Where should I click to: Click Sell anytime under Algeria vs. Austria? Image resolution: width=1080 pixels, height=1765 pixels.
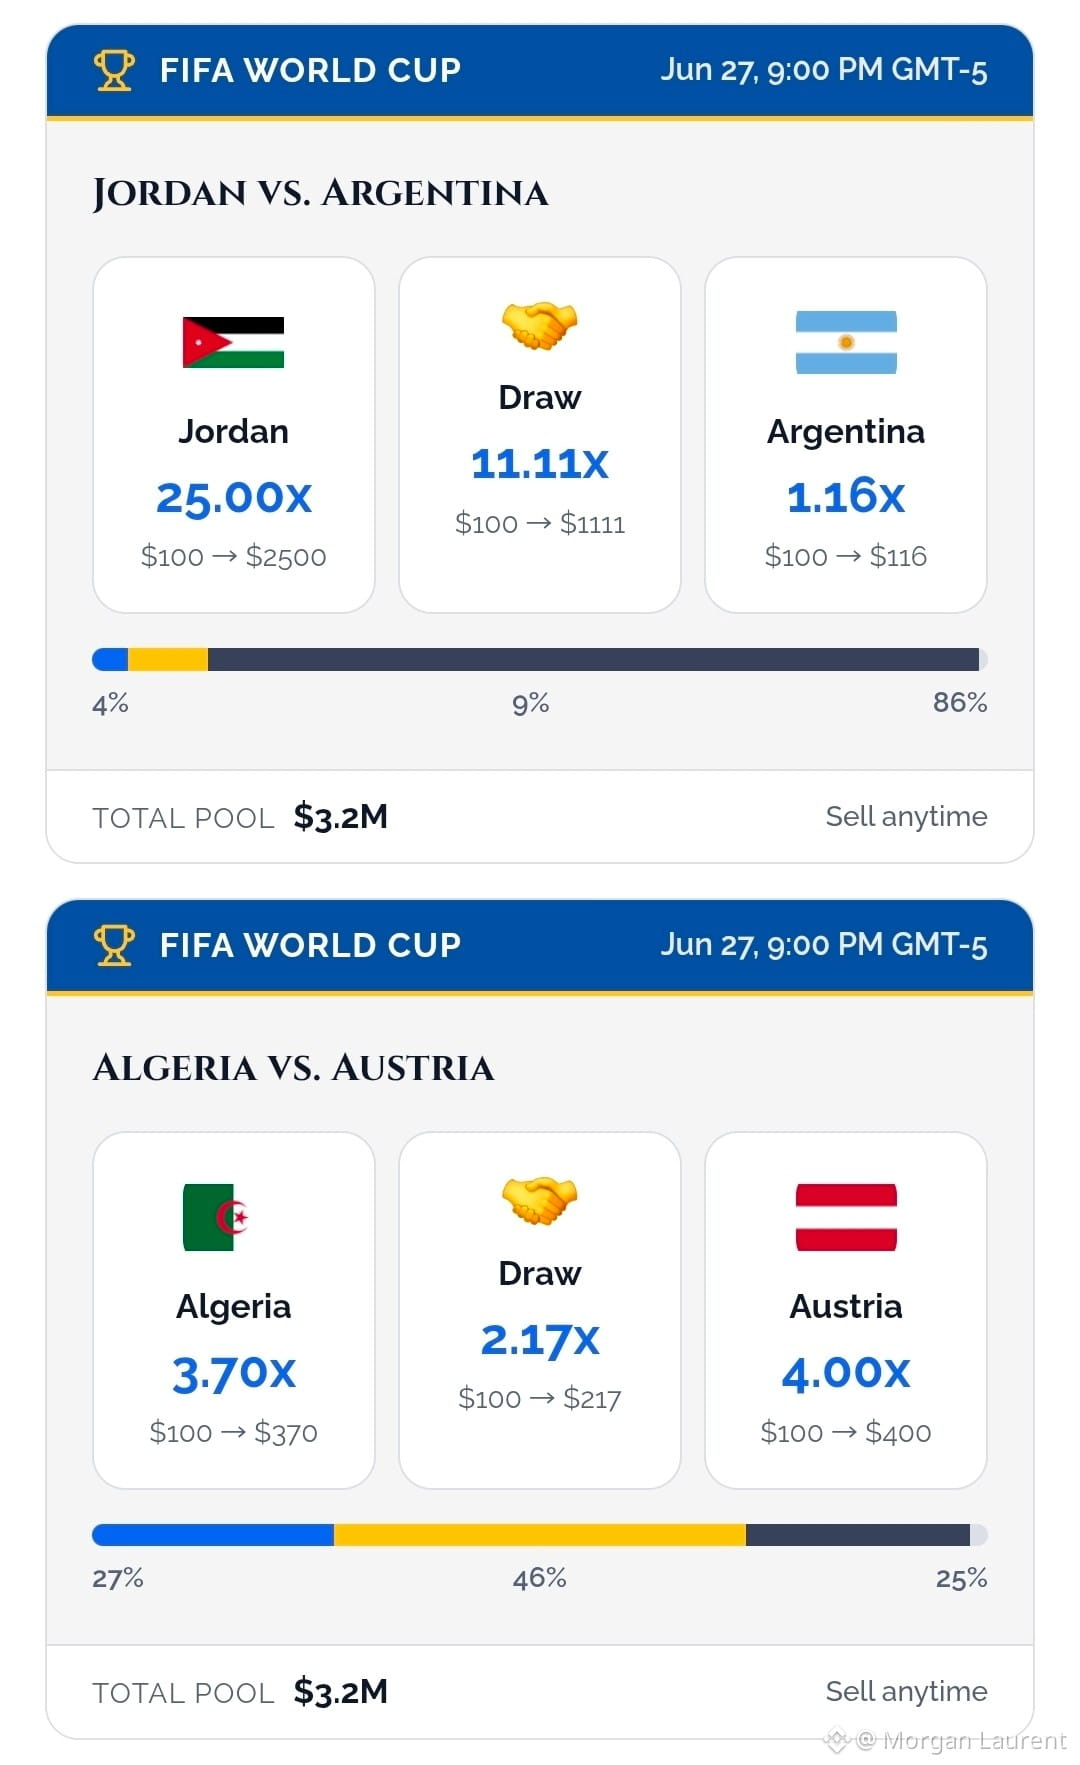coord(906,1692)
